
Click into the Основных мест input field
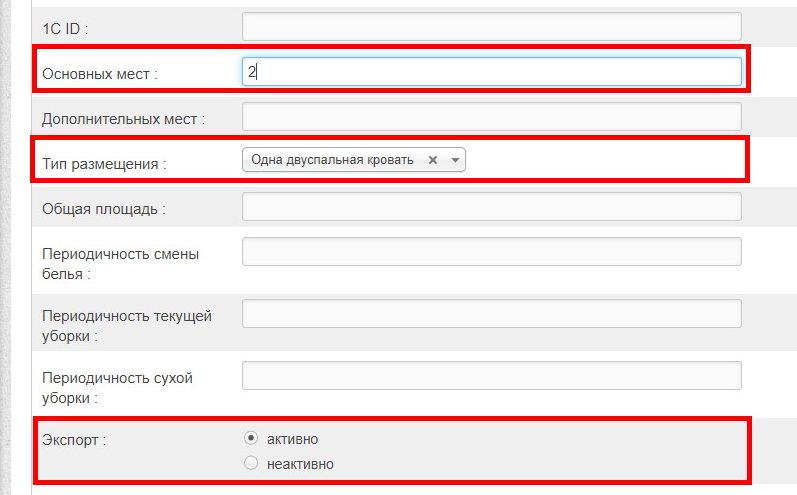[492, 72]
